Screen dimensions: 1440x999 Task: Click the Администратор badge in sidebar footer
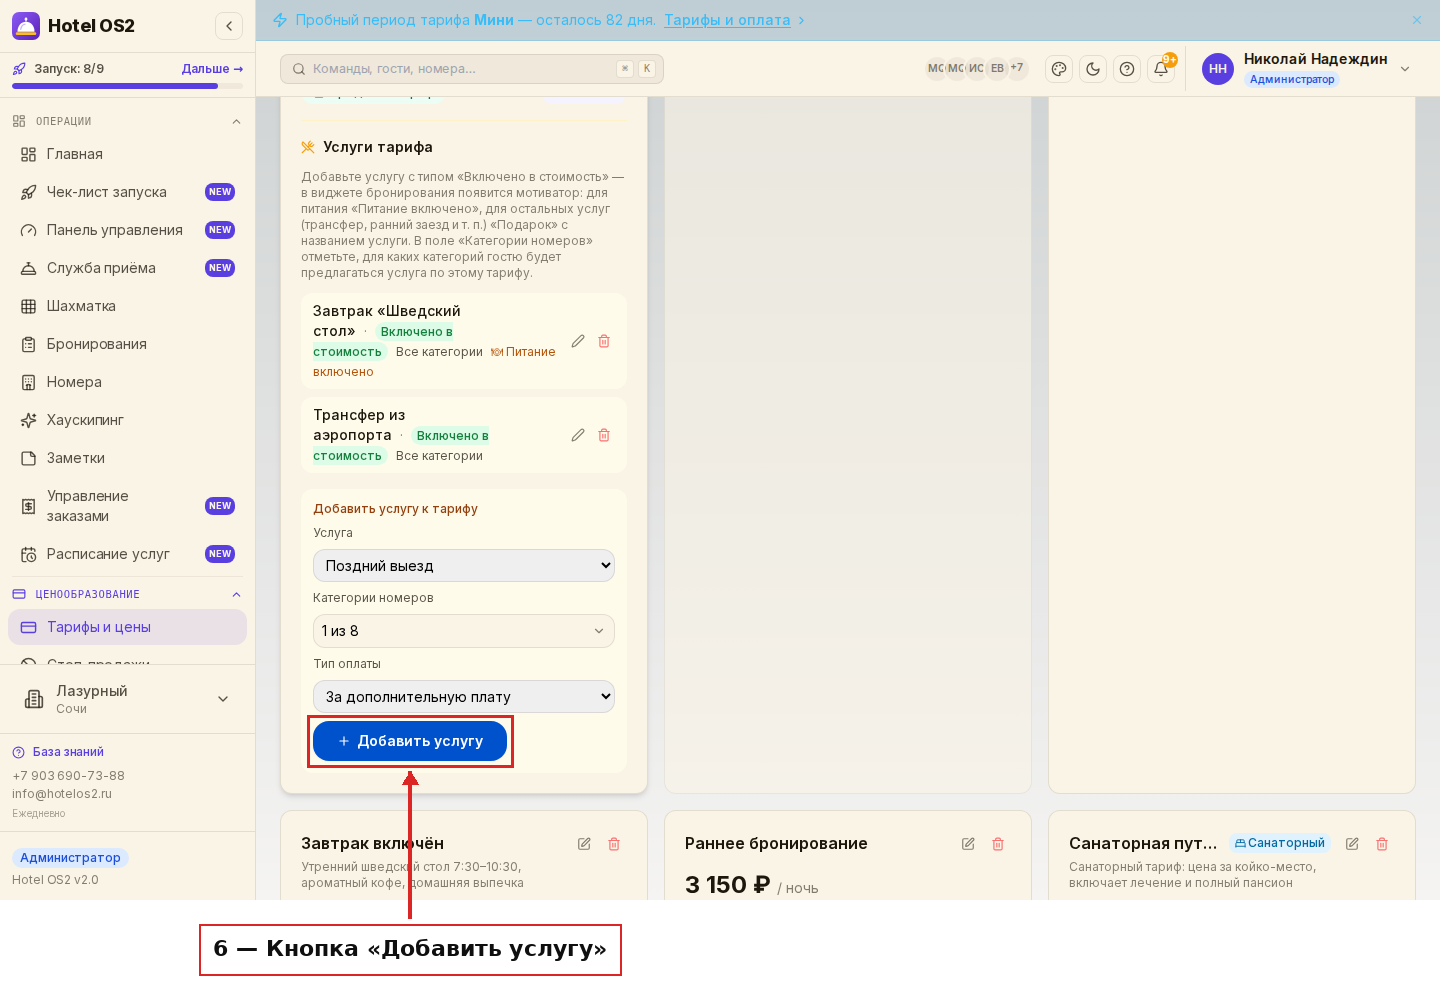coord(70,858)
